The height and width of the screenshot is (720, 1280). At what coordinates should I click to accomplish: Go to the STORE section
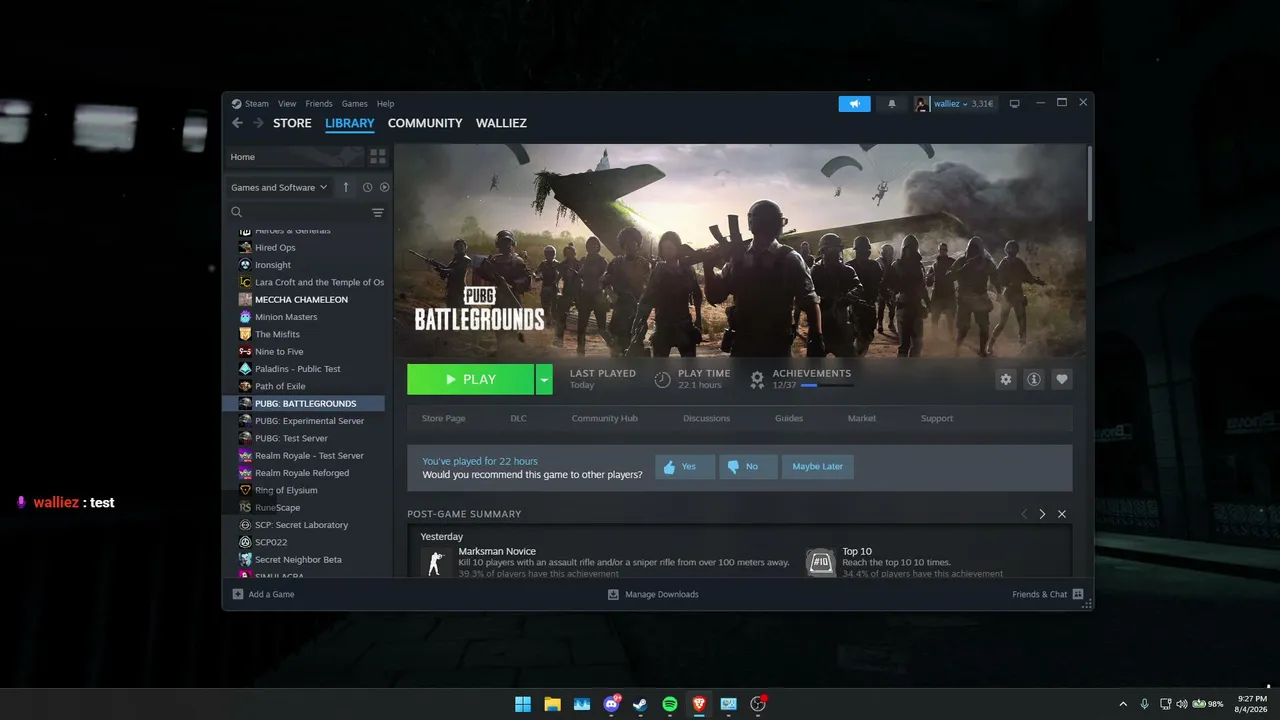point(292,123)
